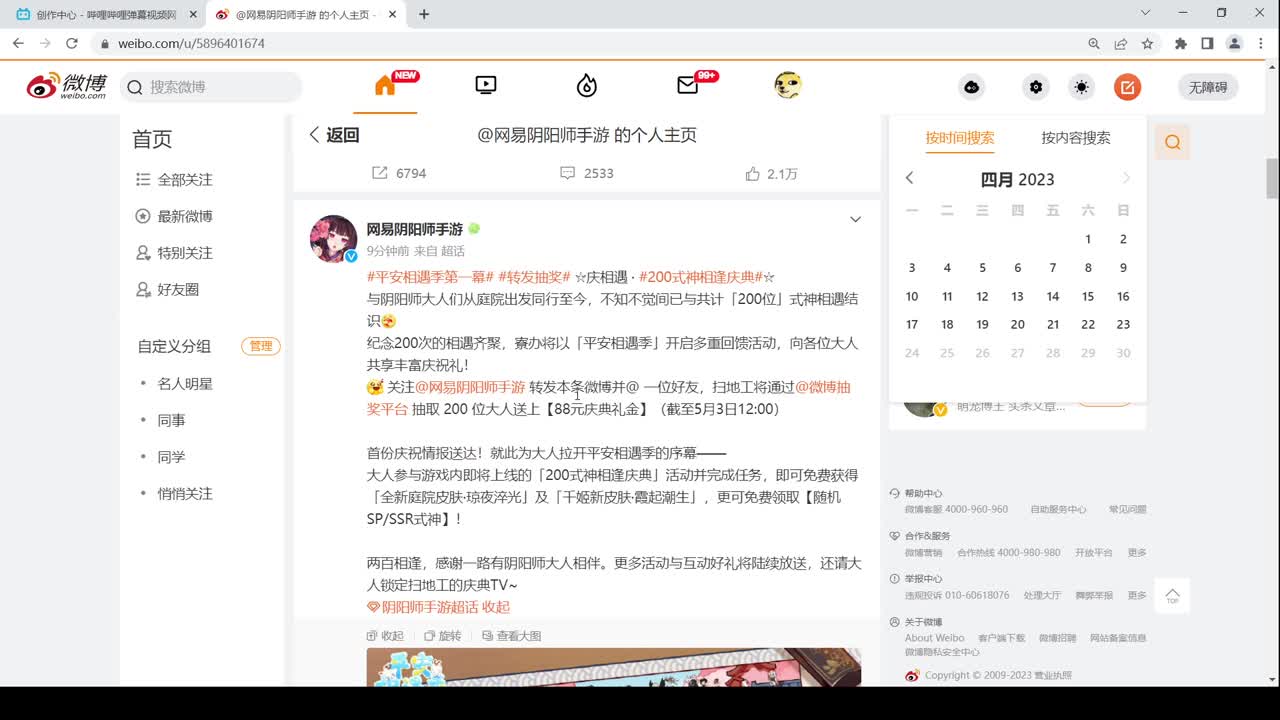
Task: Go back with 返回 arrow
Action: click(x=334, y=135)
